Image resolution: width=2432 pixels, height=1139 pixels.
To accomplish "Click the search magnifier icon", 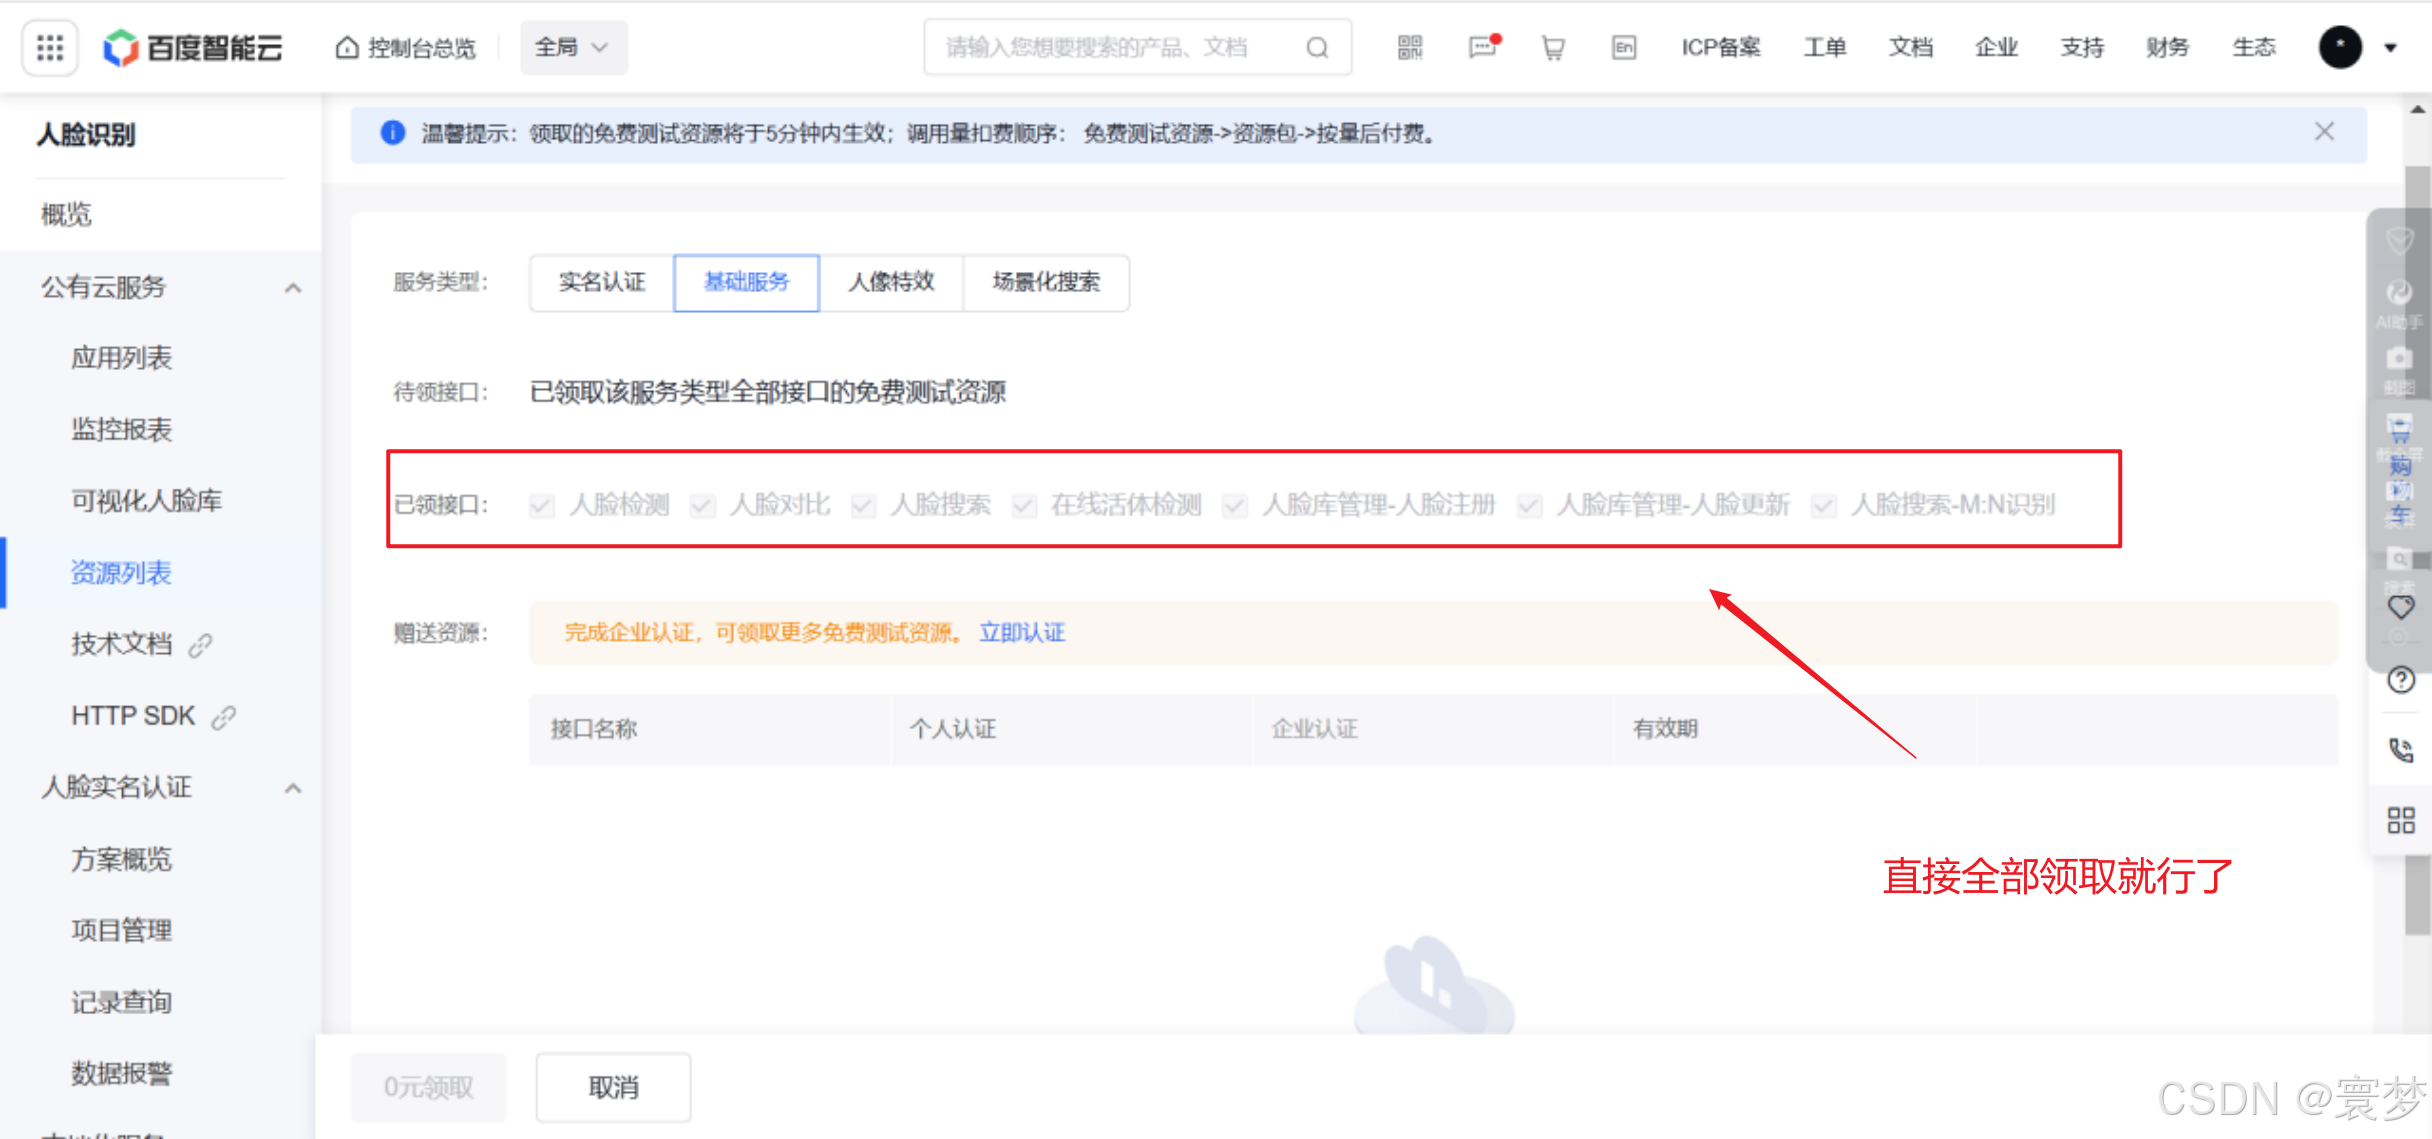I will [x=1317, y=47].
